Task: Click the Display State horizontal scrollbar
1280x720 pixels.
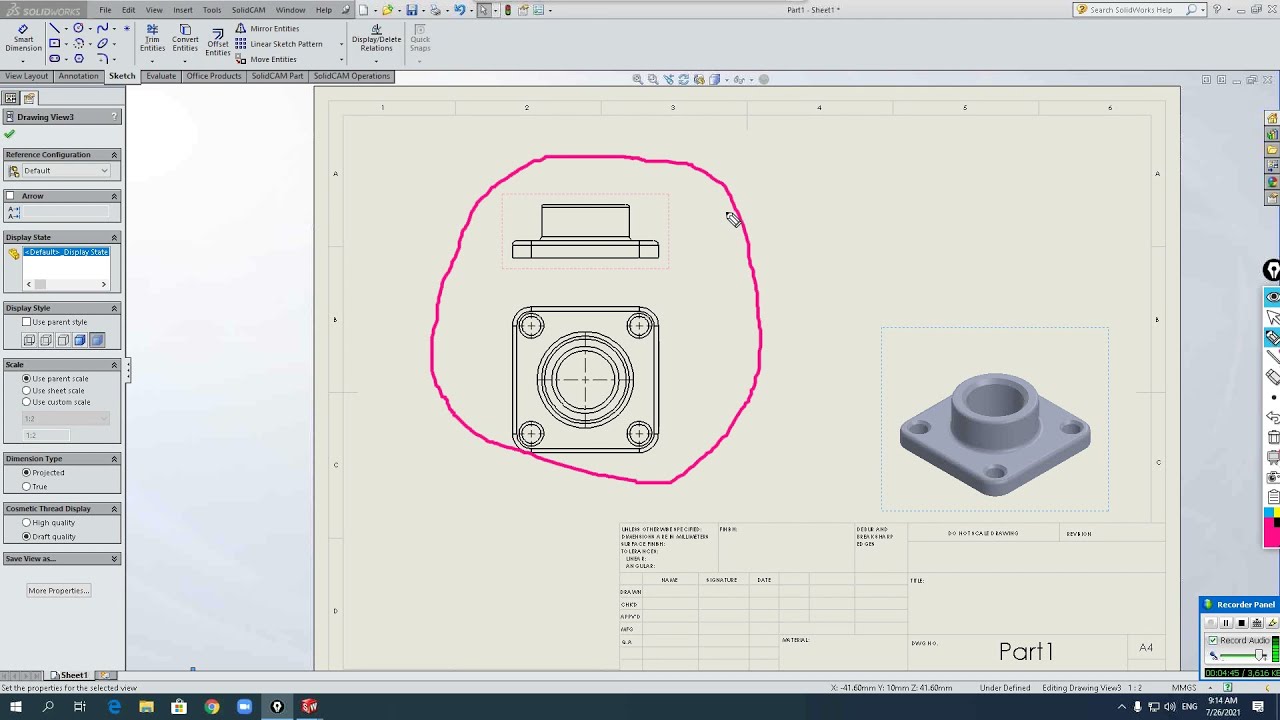Action: tap(66, 285)
